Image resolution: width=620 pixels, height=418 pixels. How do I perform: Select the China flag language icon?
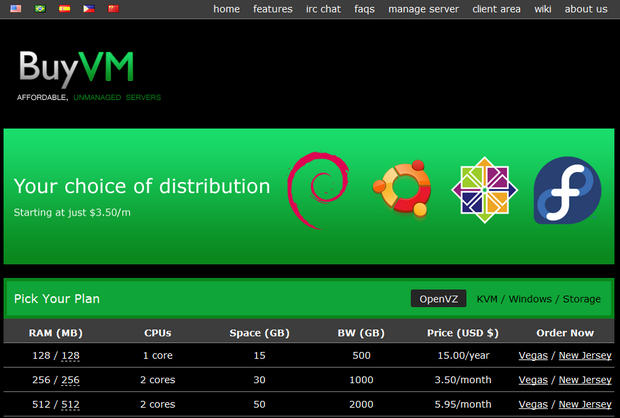[113, 8]
